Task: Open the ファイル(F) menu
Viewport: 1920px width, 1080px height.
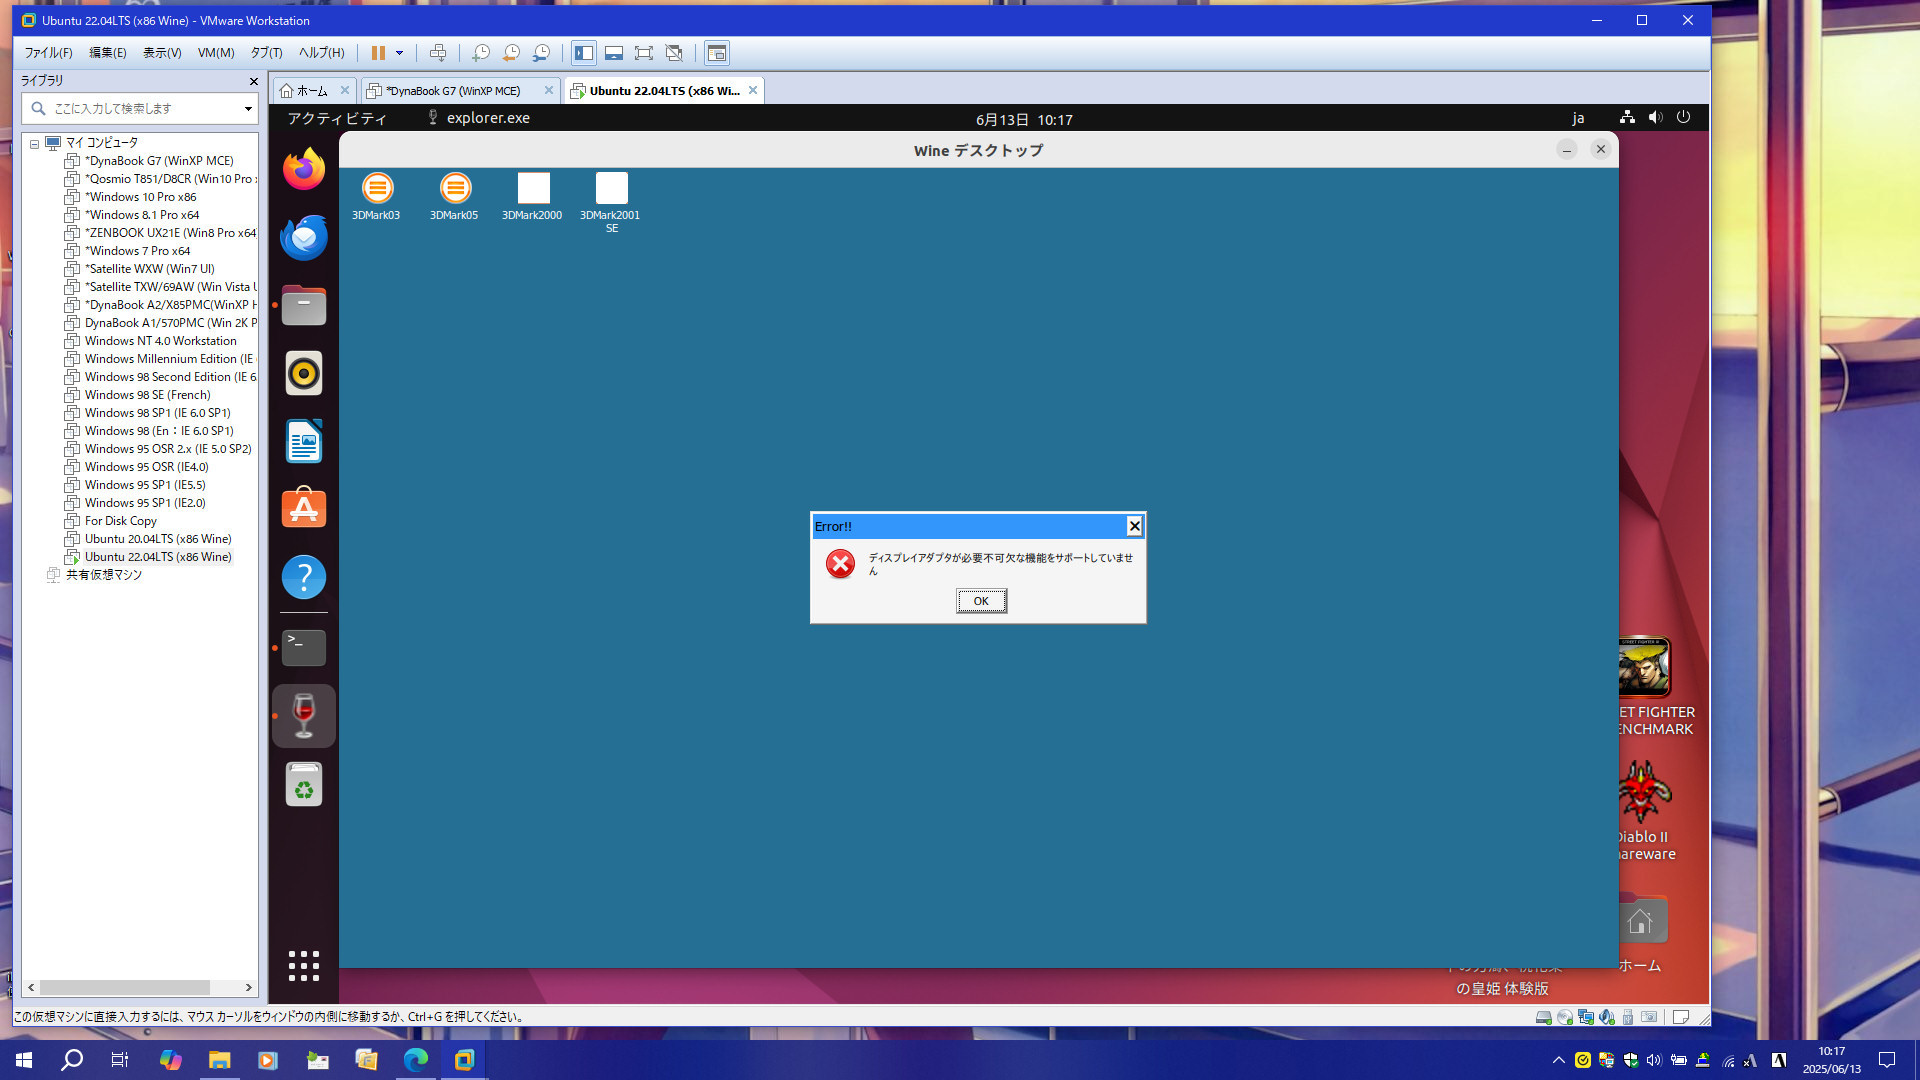Action: pos(48,53)
